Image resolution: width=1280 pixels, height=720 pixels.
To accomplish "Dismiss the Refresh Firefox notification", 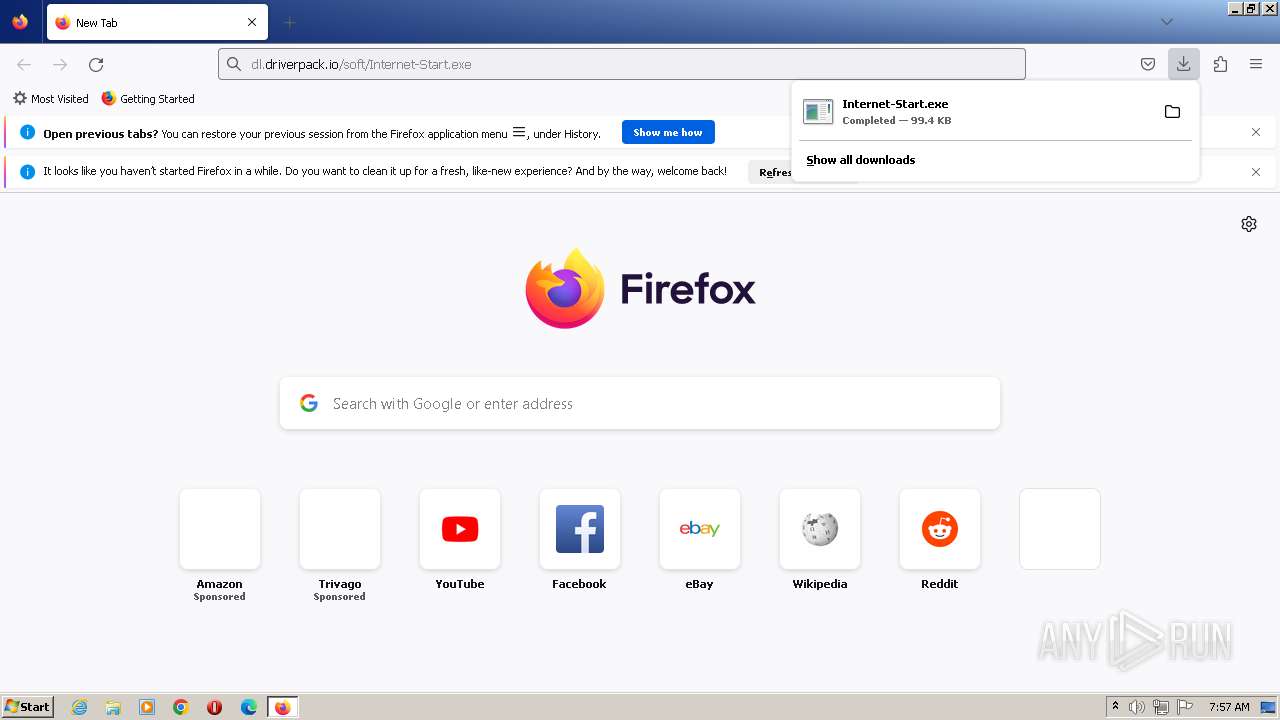I will pyautogui.click(x=1256, y=172).
